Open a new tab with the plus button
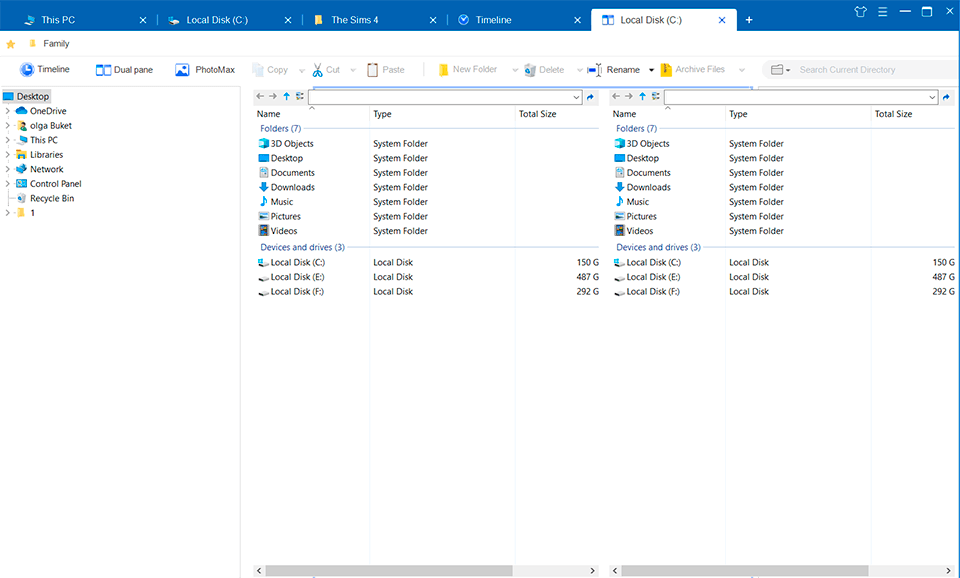The image size is (960, 578). click(x=751, y=18)
